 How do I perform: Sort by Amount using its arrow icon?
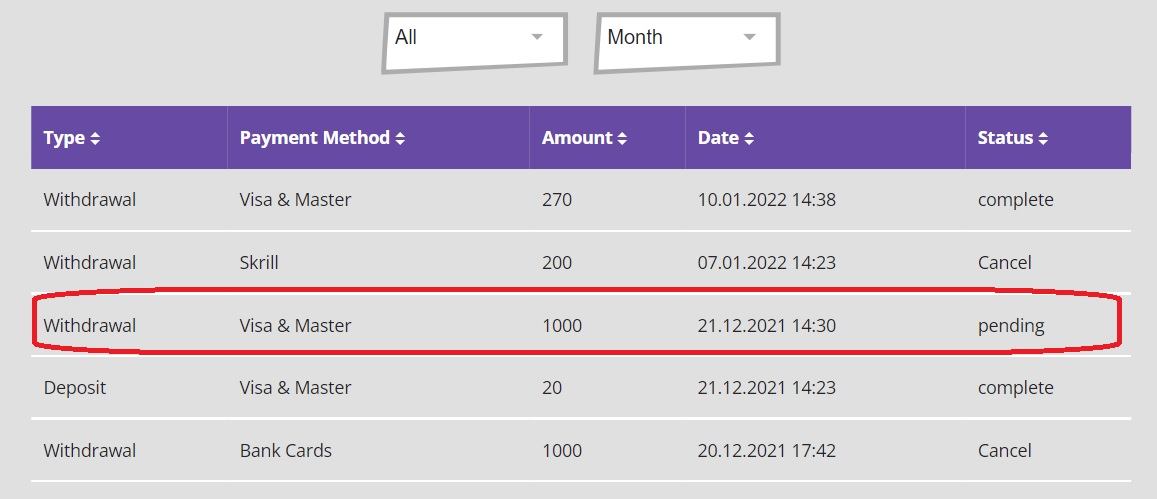click(622, 139)
